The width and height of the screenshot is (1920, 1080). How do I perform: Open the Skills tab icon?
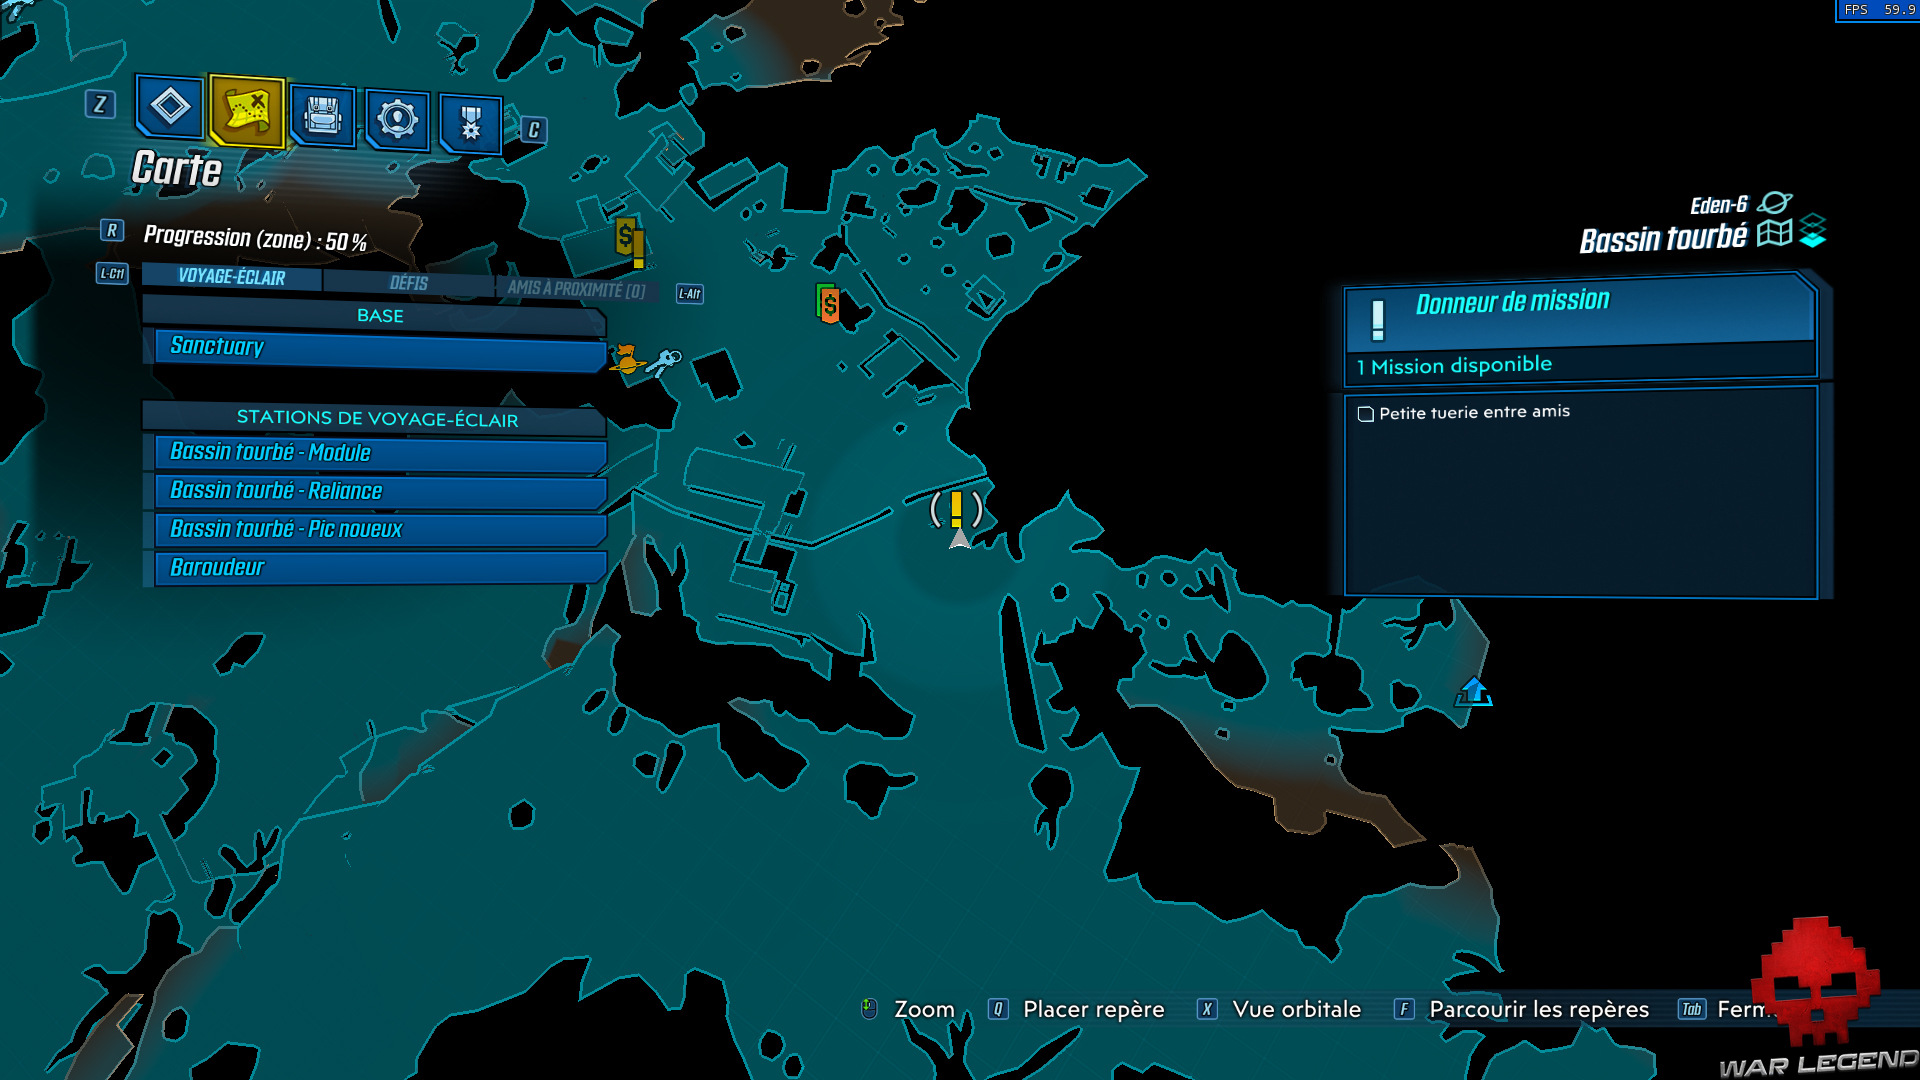click(x=397, y=120)
